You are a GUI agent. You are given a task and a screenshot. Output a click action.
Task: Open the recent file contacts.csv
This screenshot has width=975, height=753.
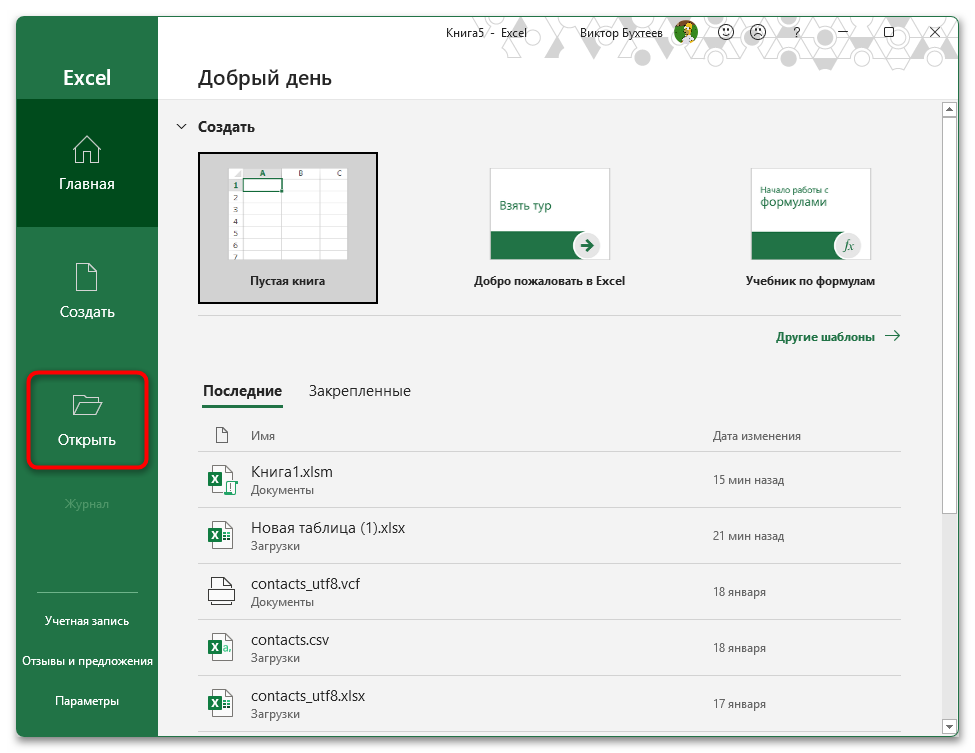(x=549, y=648)
